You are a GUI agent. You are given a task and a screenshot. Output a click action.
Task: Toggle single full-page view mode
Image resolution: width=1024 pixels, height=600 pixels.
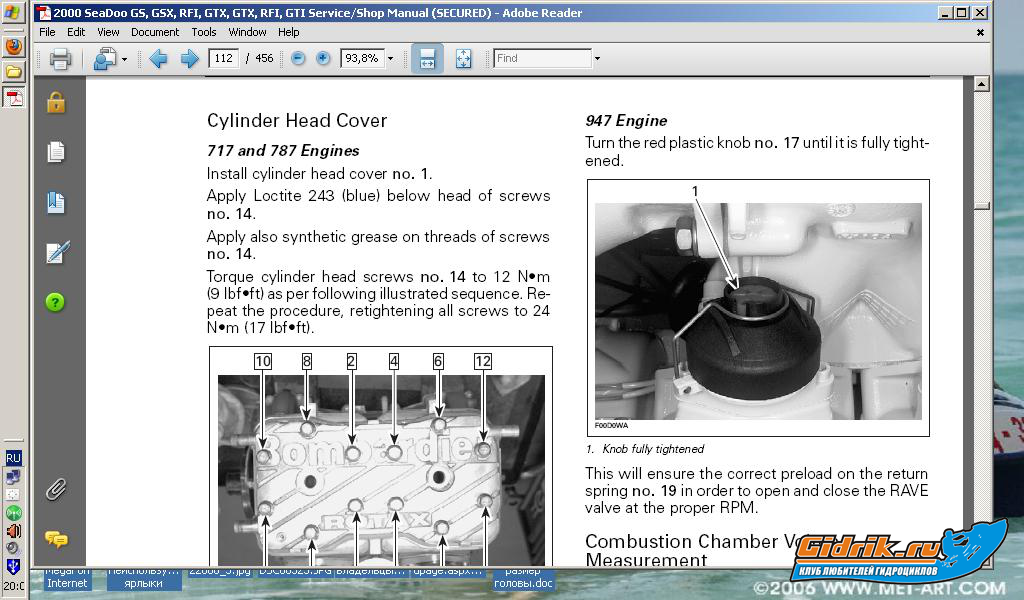463,59
